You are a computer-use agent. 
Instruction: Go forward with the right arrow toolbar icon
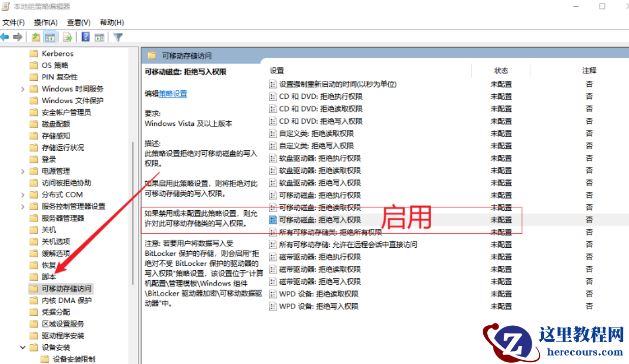pos(18,37)
